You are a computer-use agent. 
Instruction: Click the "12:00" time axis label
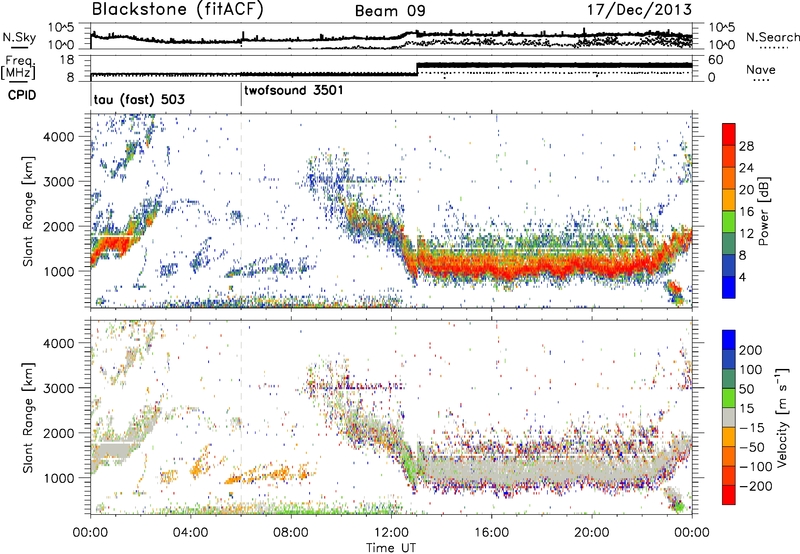(391, 533)
